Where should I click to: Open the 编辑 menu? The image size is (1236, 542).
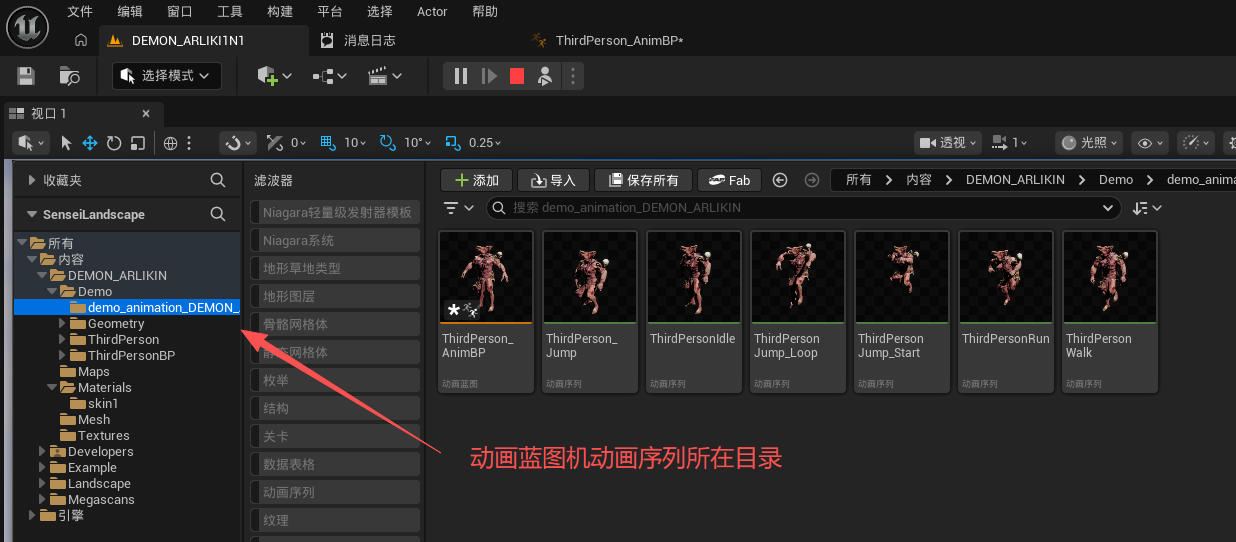[130, 12]
